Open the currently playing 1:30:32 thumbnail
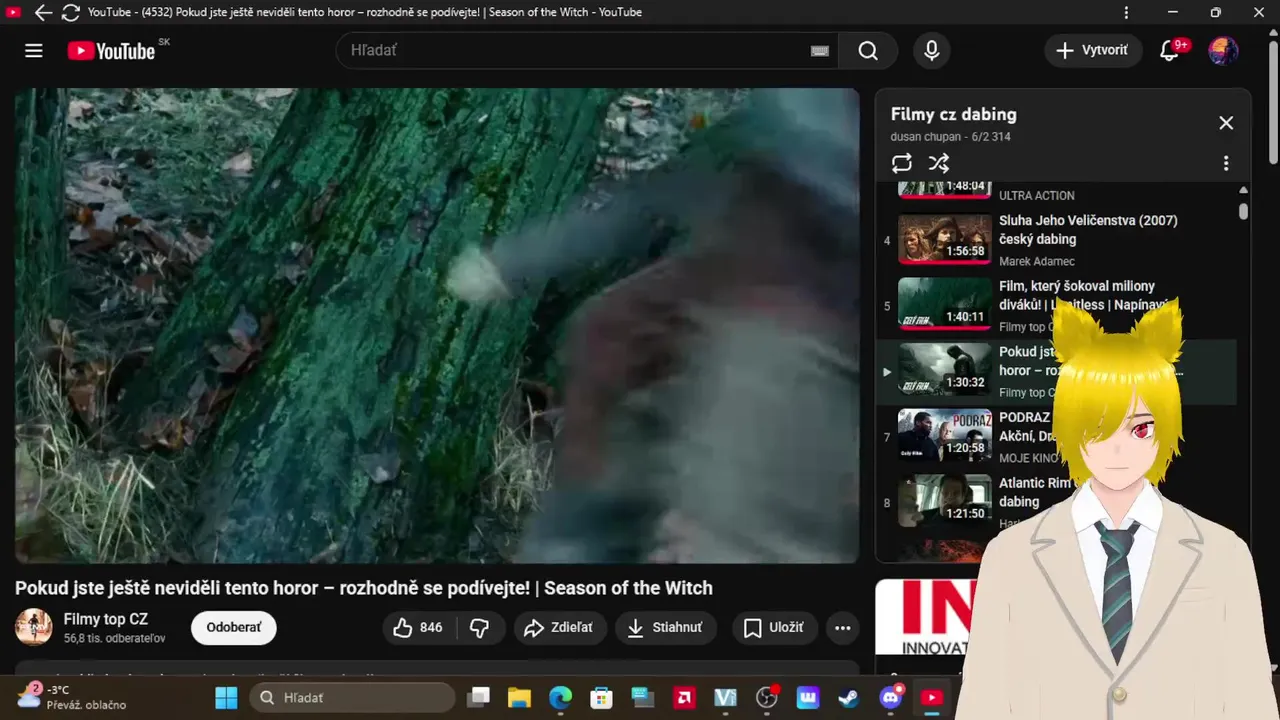 pyautogui.click(x=944, y=370)
